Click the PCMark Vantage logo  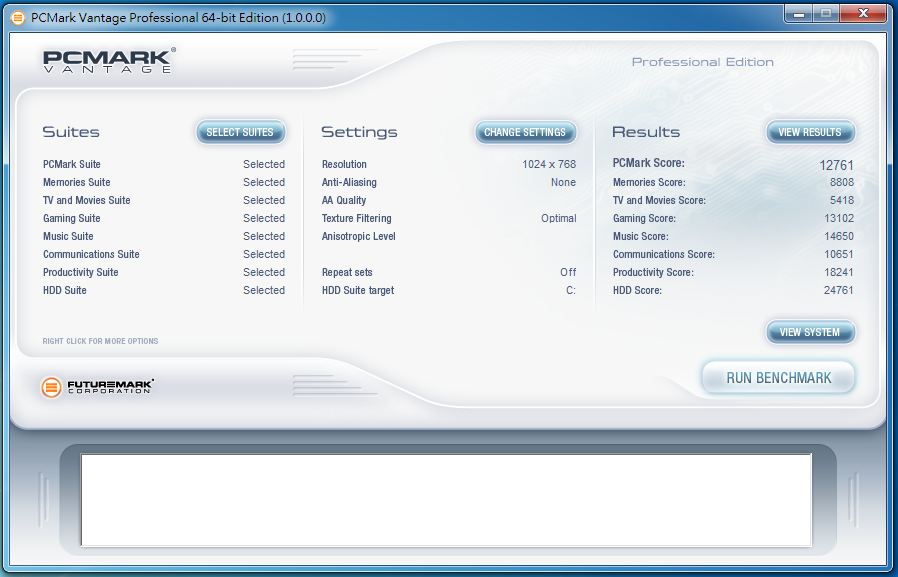coord(108,61)
